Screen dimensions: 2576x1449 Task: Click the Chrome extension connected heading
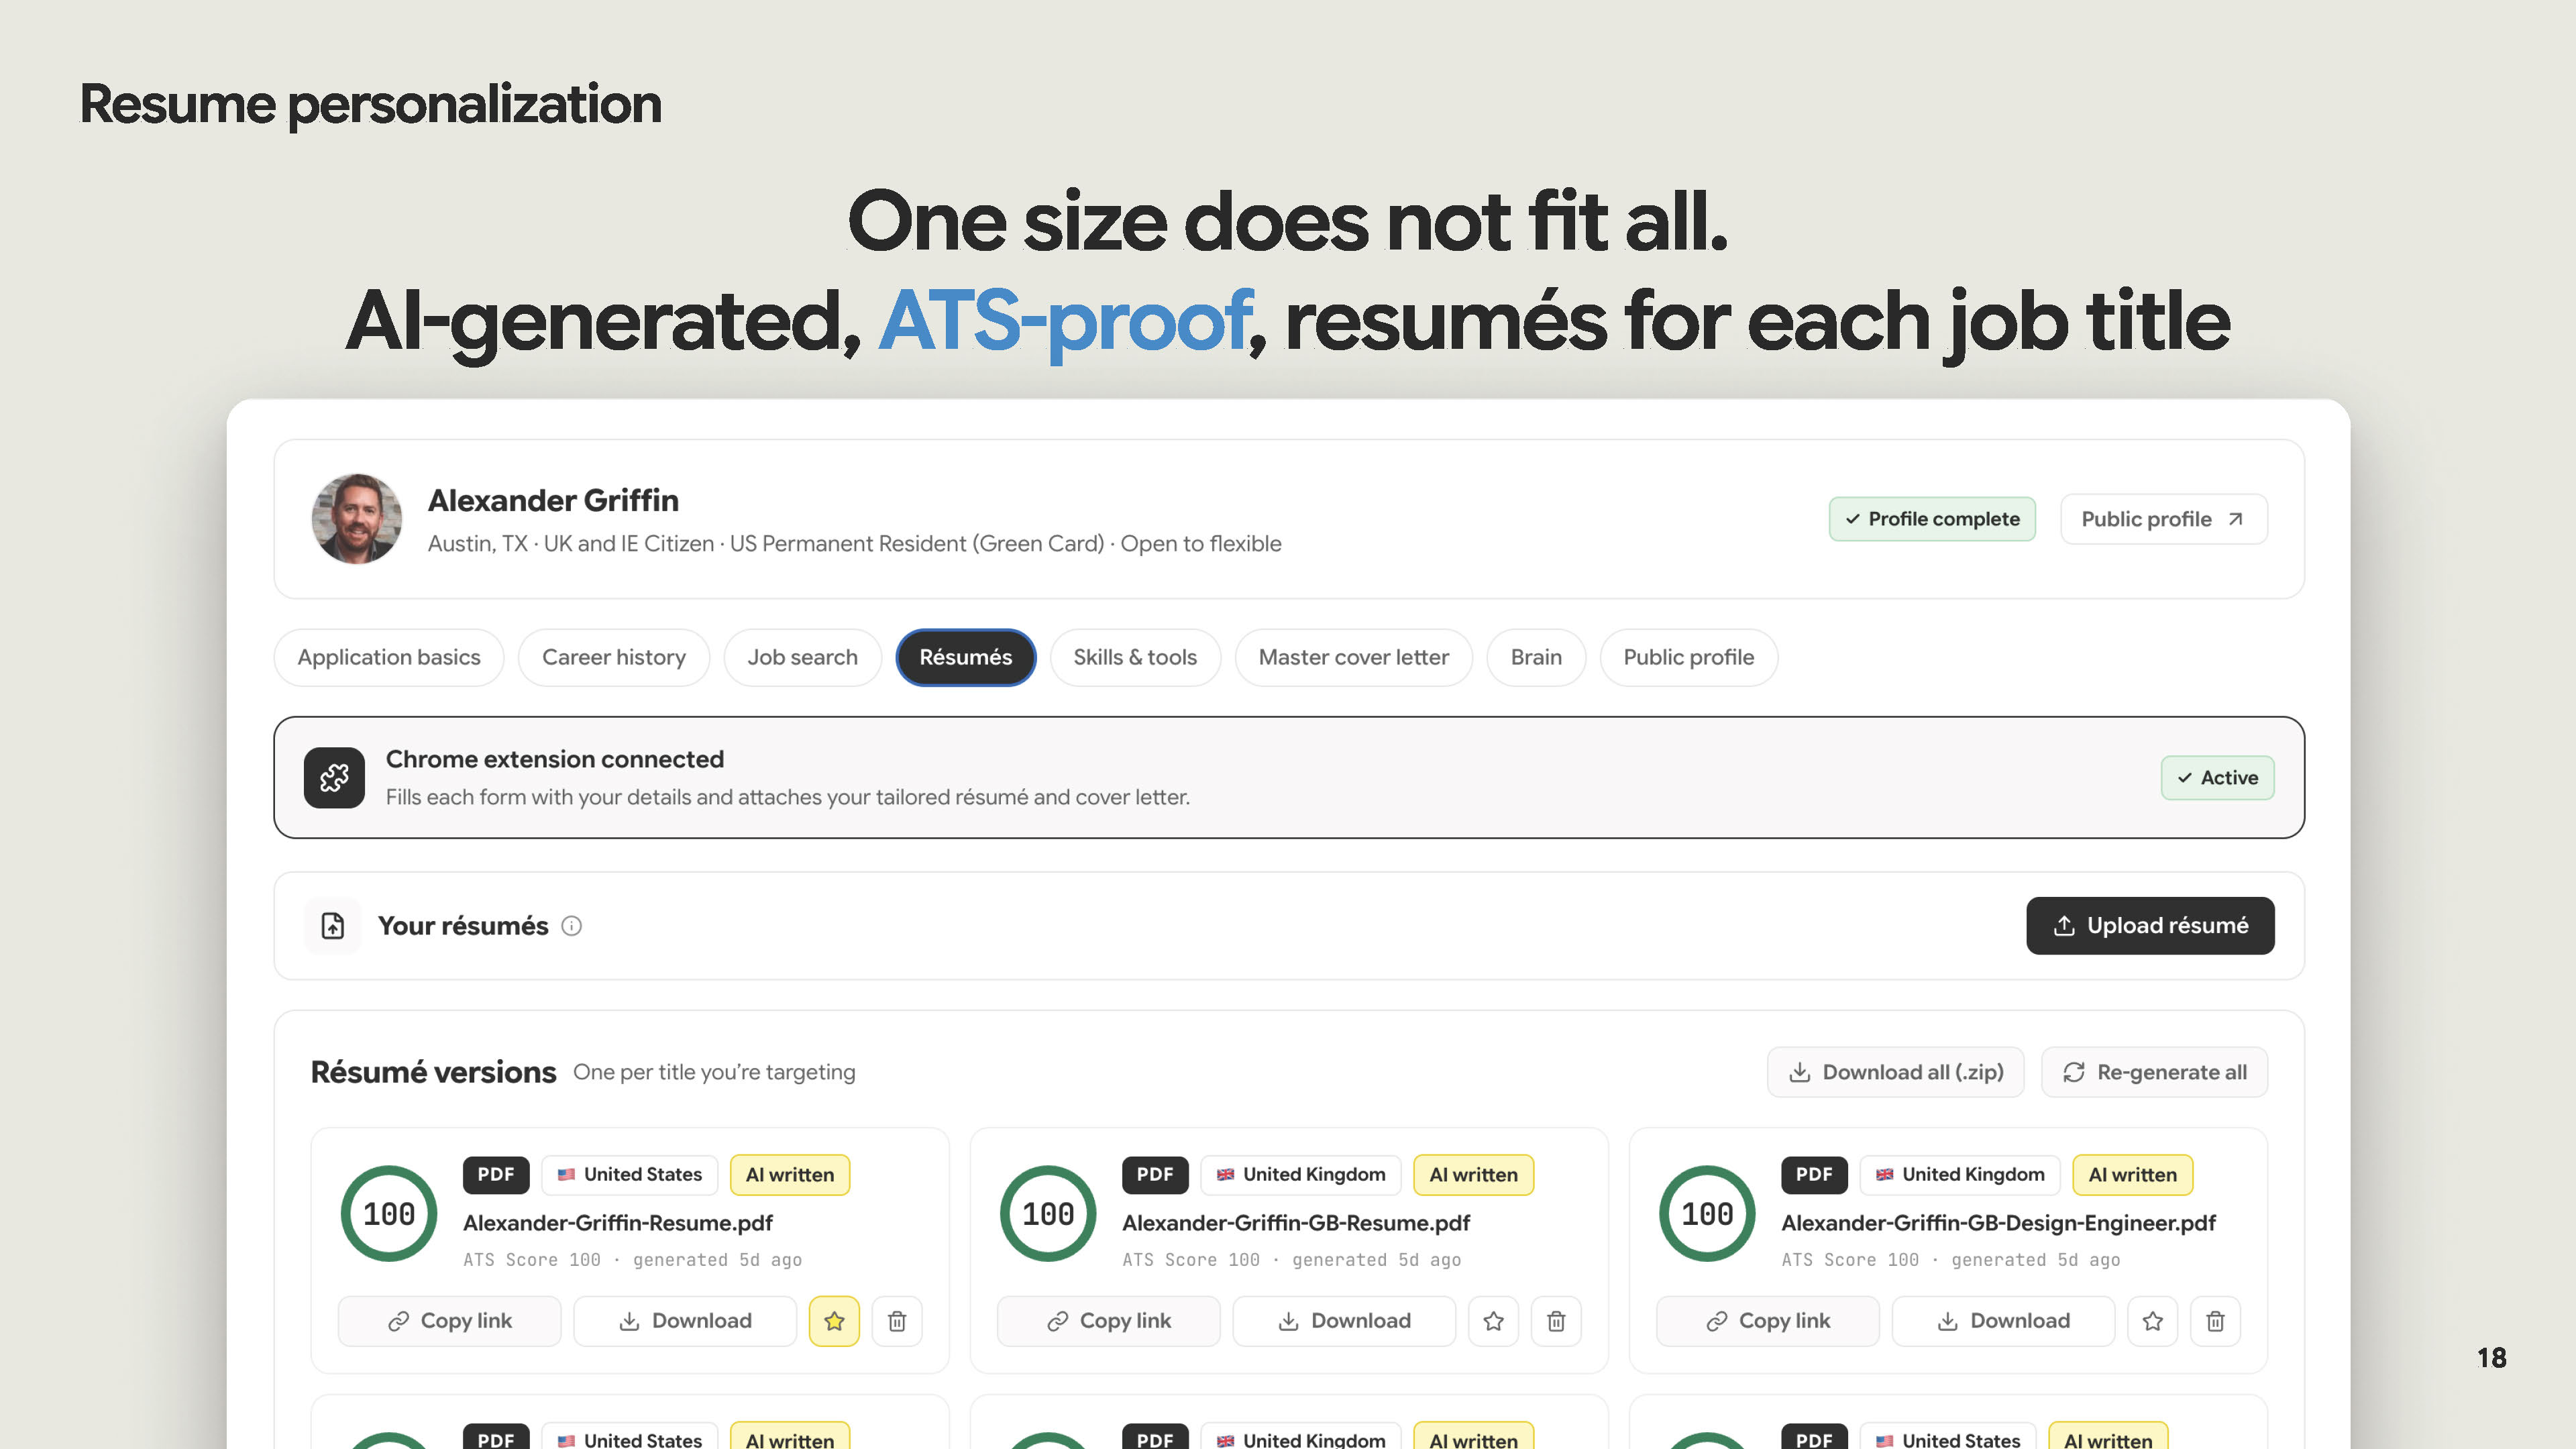pyautogui.click(x=555, y=759)
